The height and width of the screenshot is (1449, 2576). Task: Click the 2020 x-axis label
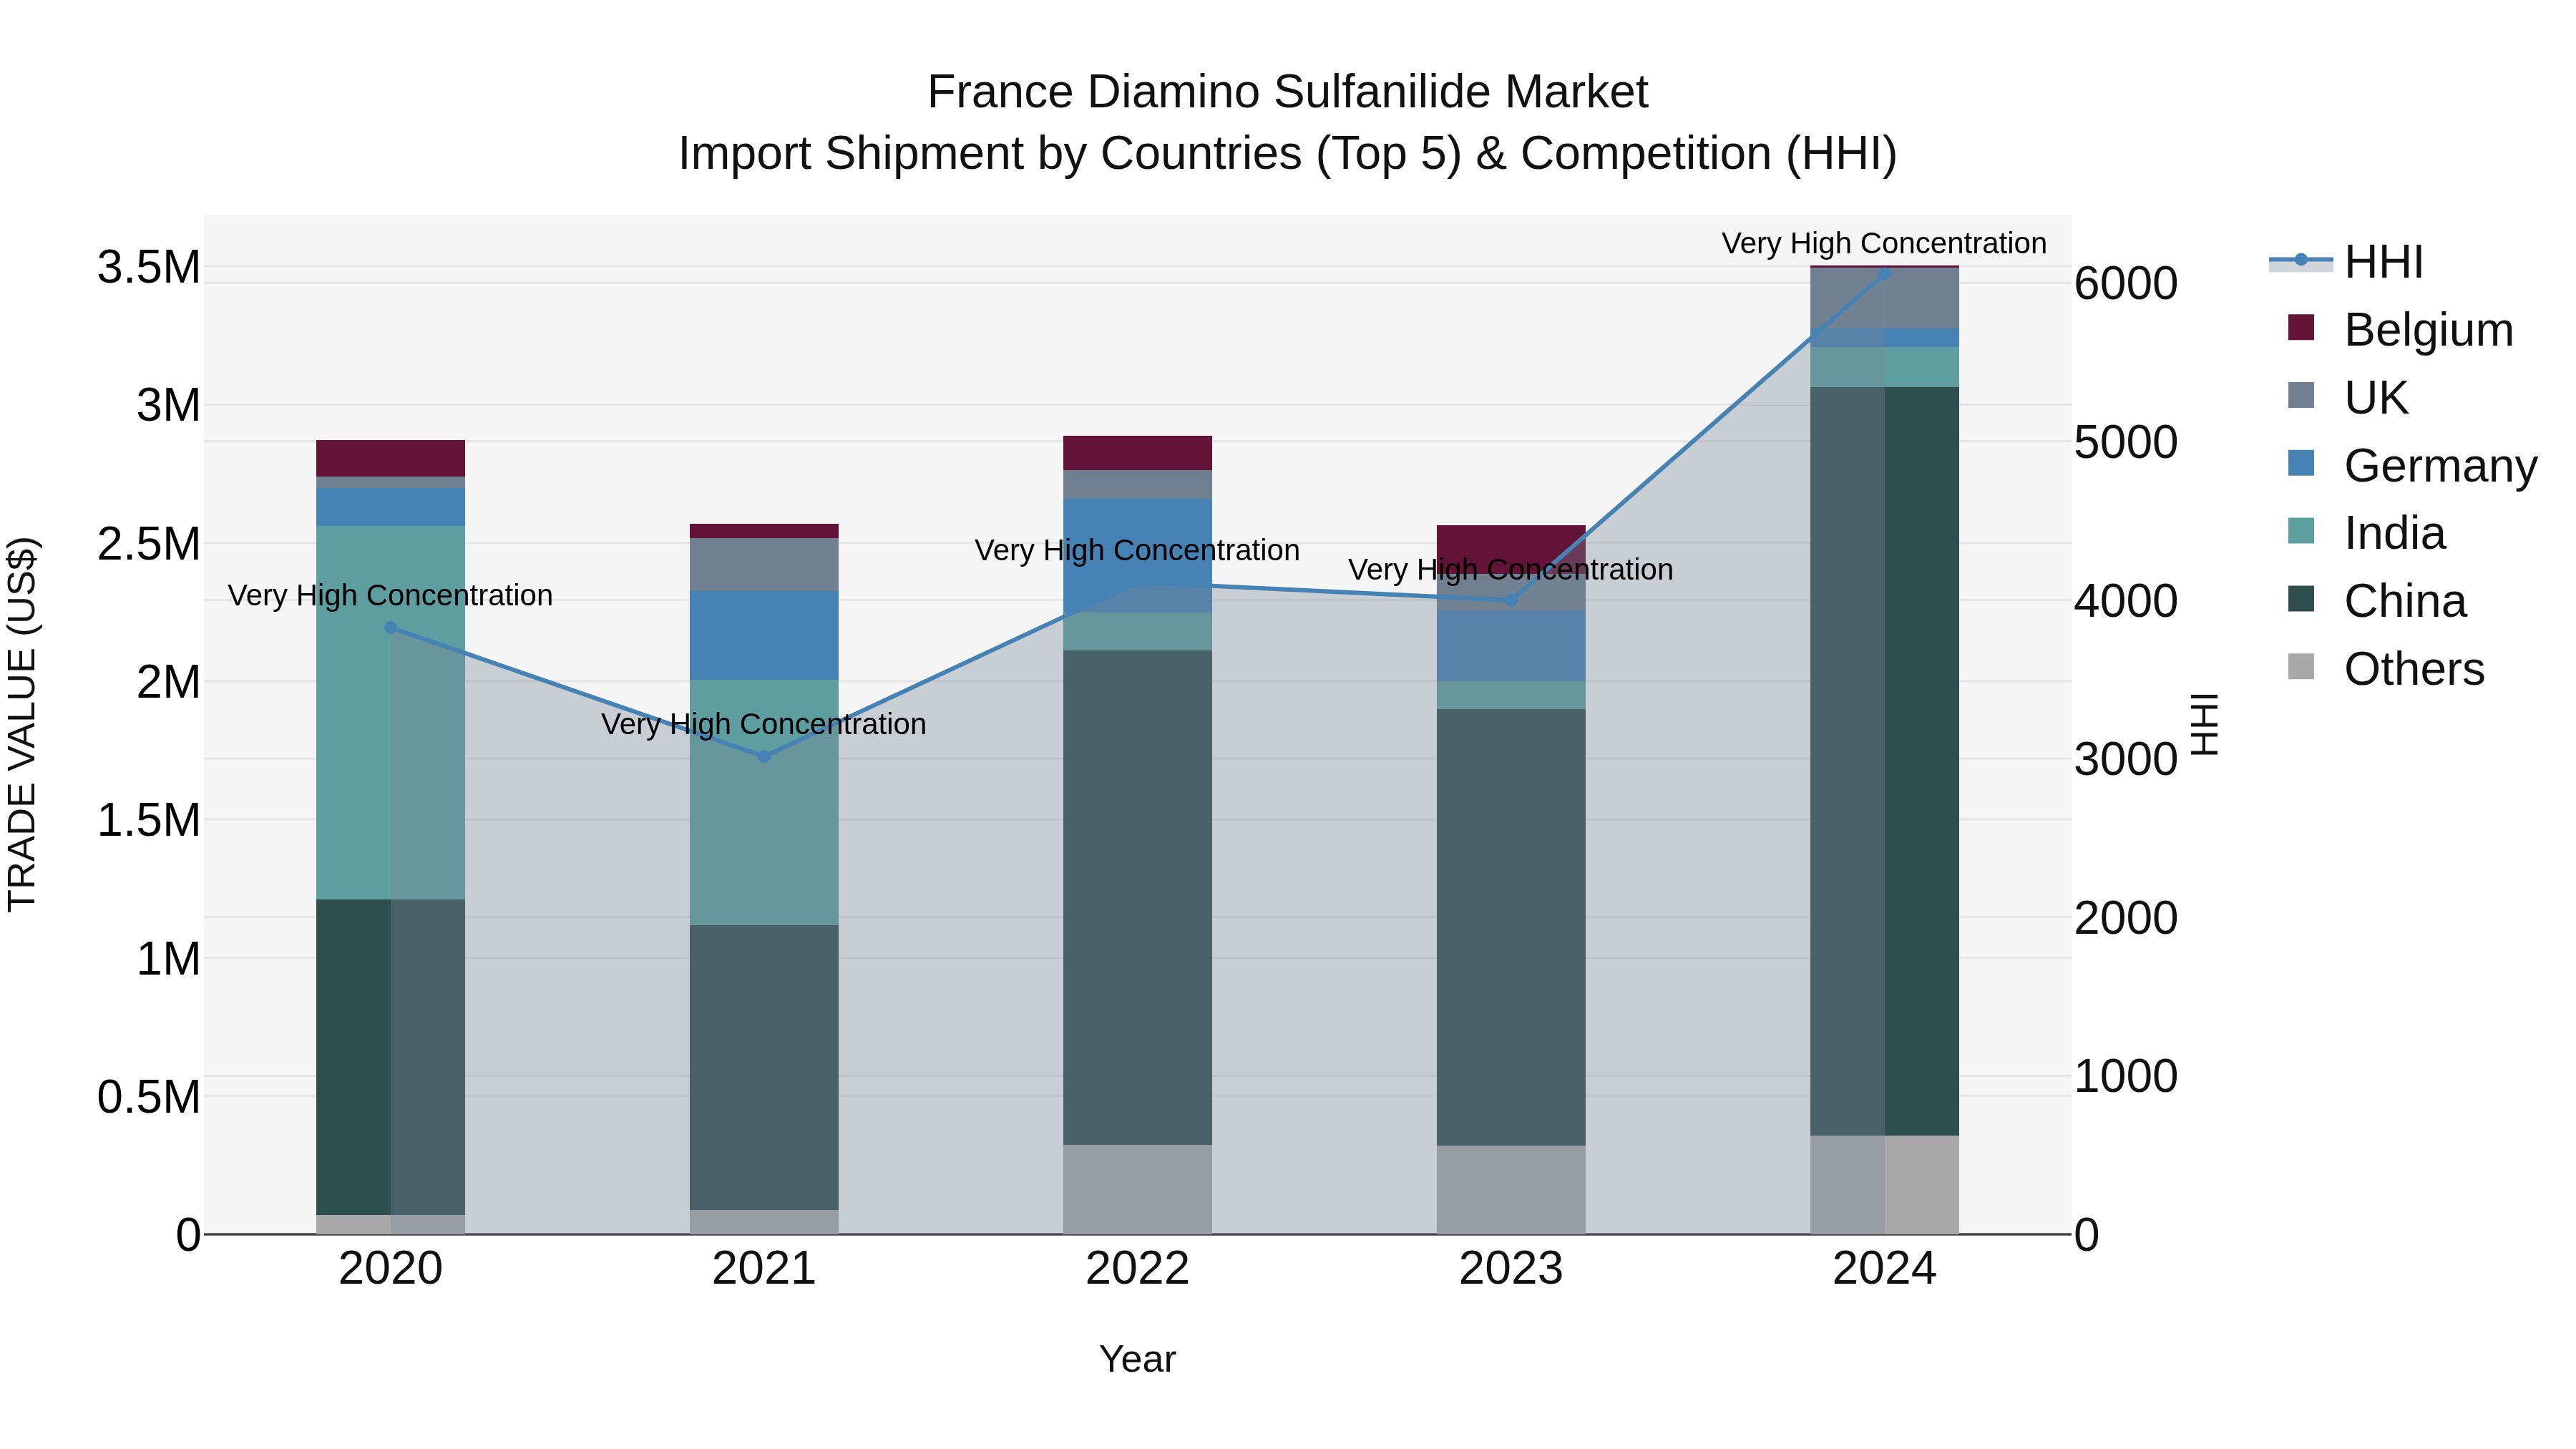[391, 1269]
